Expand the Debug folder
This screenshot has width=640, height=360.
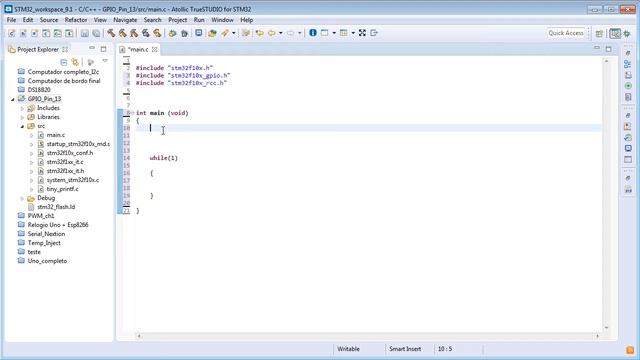click(x=22, y=198)
